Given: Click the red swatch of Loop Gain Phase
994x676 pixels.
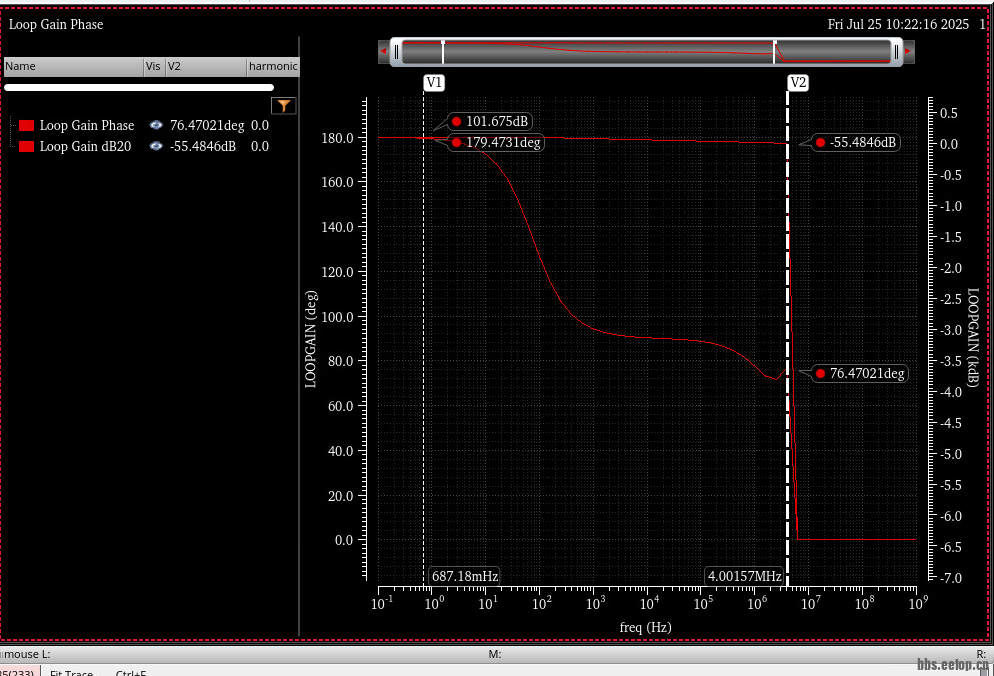Looking at the screenshot, I should coord(26,126).
